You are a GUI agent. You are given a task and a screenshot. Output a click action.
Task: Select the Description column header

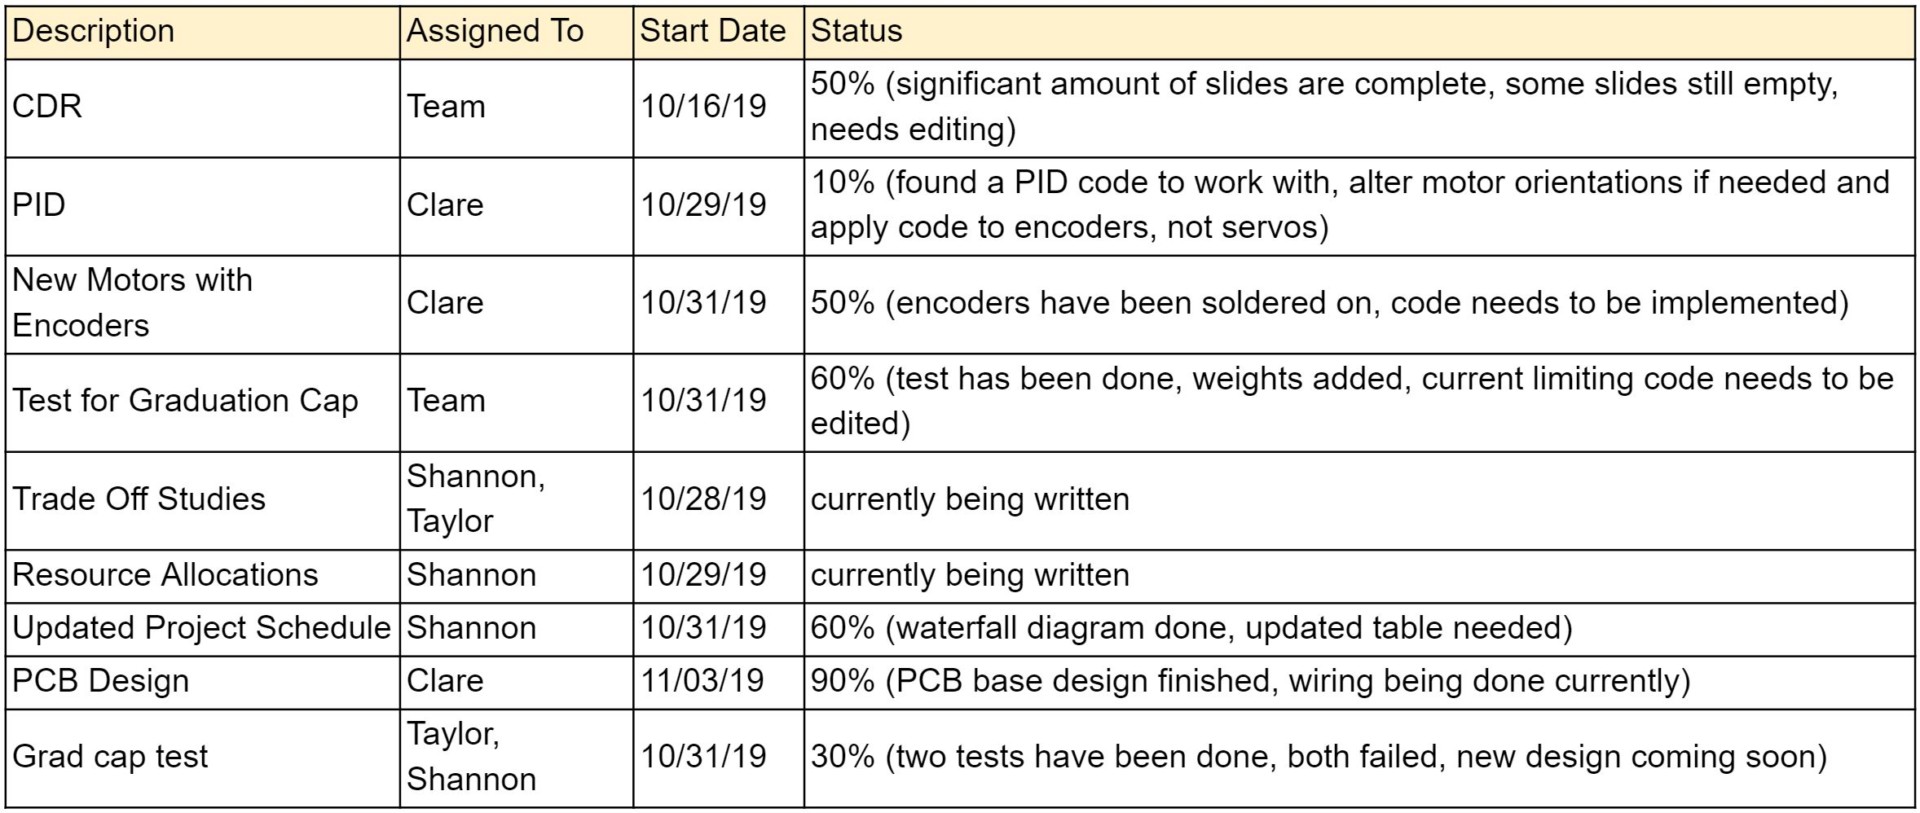tap(203, 32)
